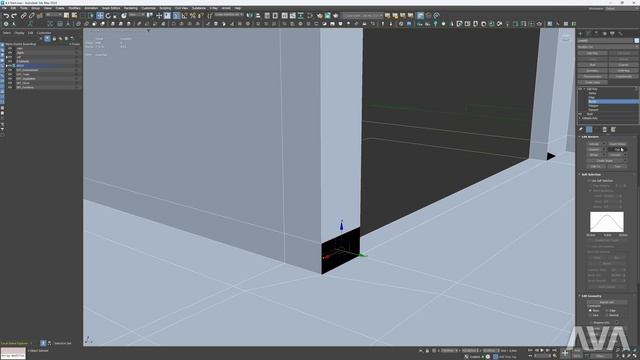Click the Create Shape button
Screen dimensions: 640x360
[604, 161]
